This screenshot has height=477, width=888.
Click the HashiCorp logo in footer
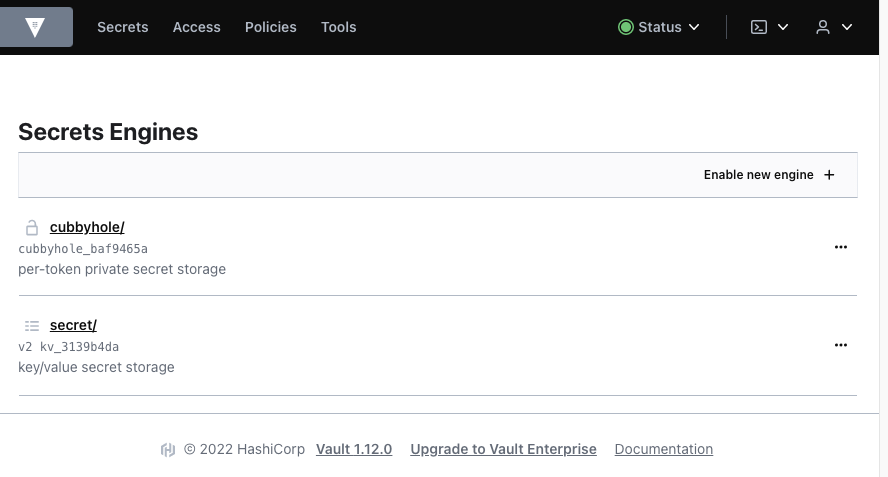[x=168, y=450]
